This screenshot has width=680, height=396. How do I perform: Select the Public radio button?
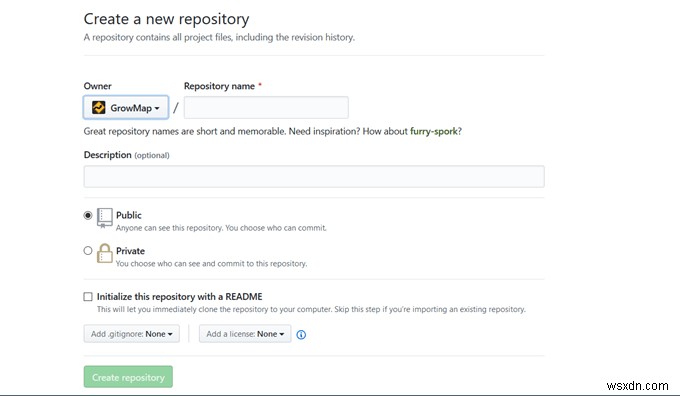pos(88,215)
